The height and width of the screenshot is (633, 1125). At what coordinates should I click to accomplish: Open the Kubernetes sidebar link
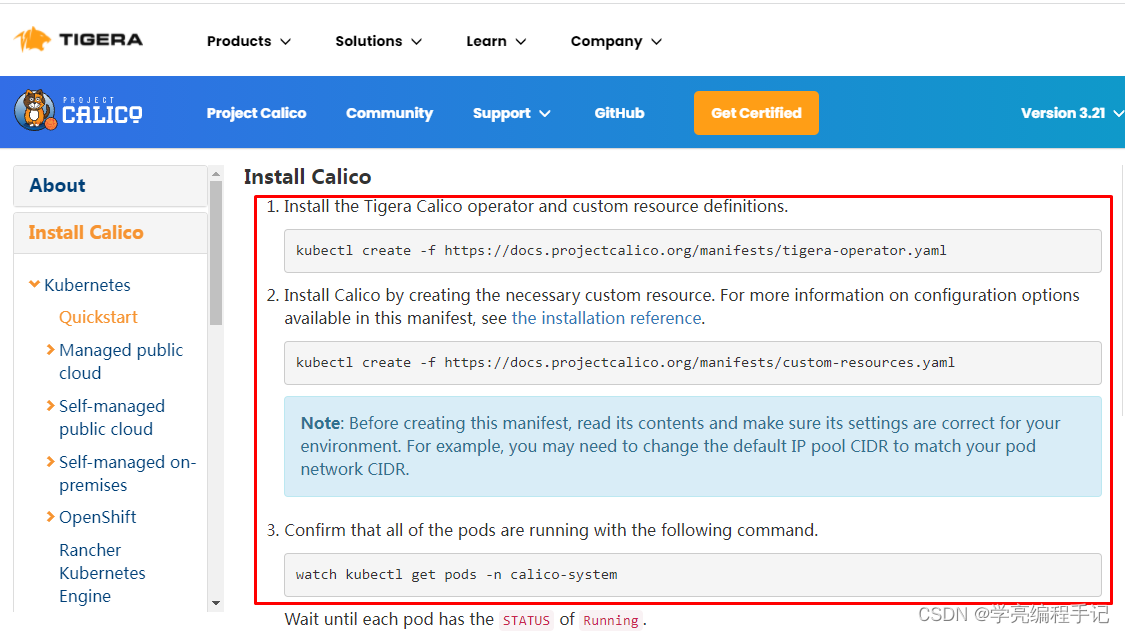click(88, 285)
